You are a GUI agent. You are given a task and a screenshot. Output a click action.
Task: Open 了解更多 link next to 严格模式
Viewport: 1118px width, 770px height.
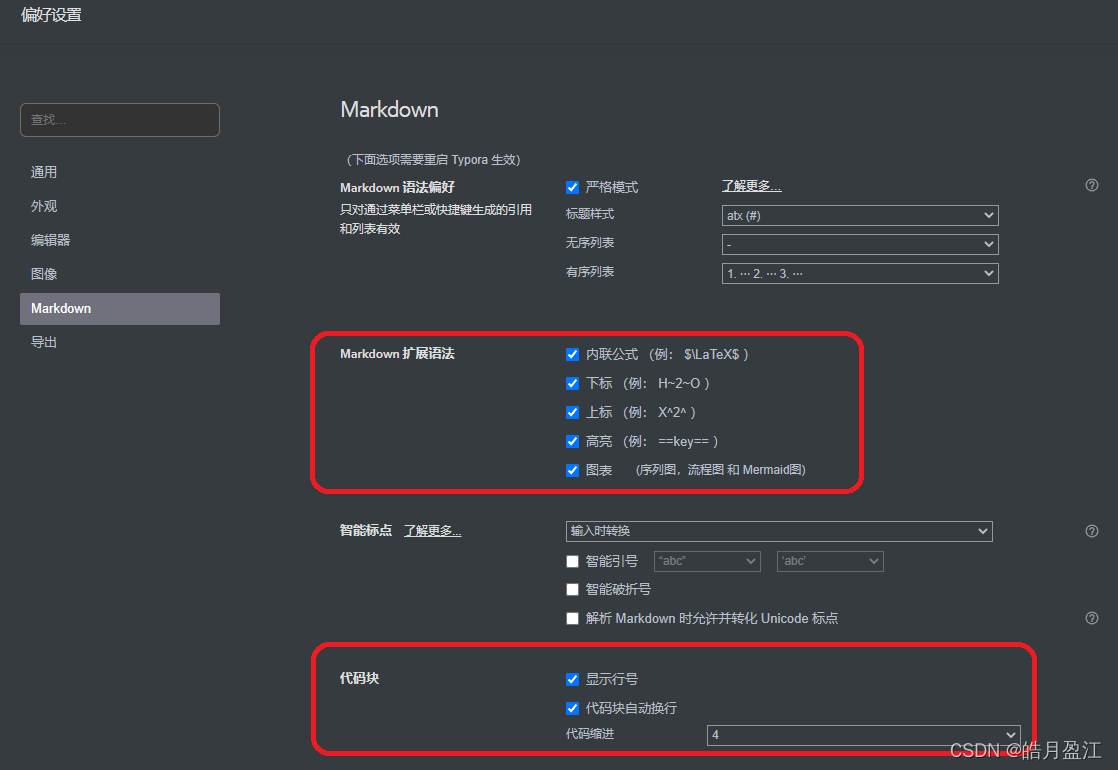click(x=752, y=186)
